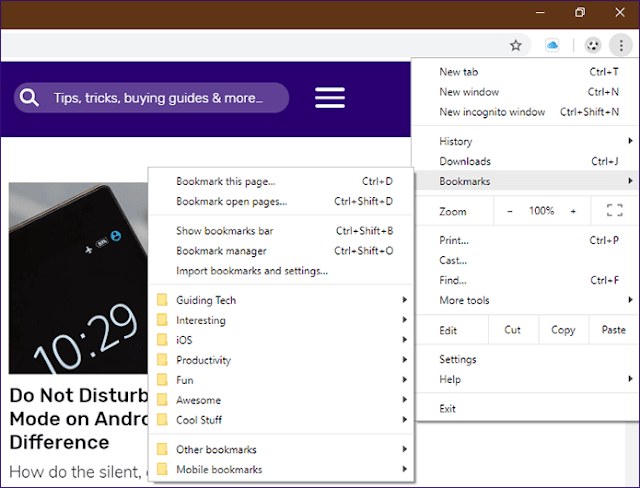
Task: Click the blue cloud extension icon
Action: pos(552,45)
